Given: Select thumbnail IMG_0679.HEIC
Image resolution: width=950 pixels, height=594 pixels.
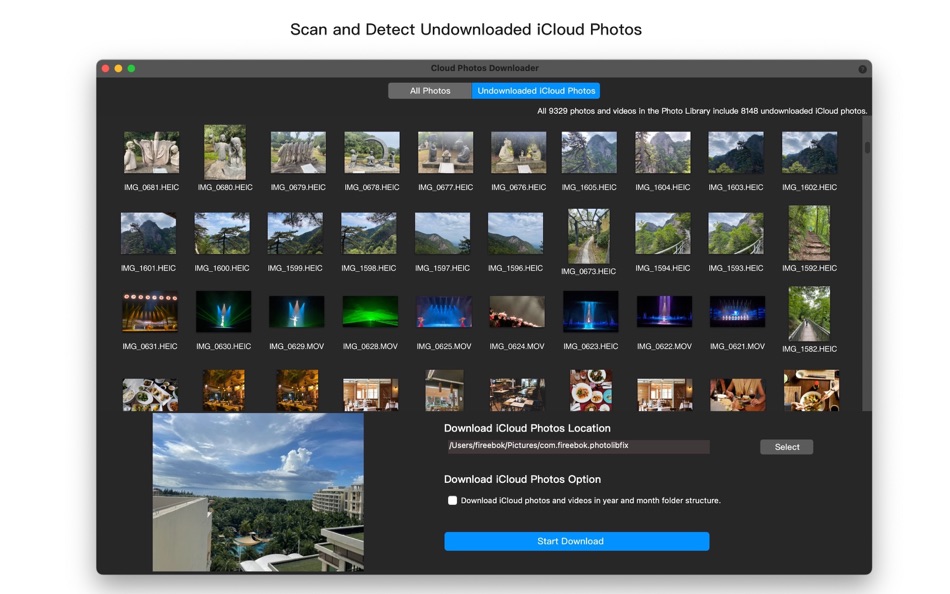Looking at the screenshot, I should point(298,152).
